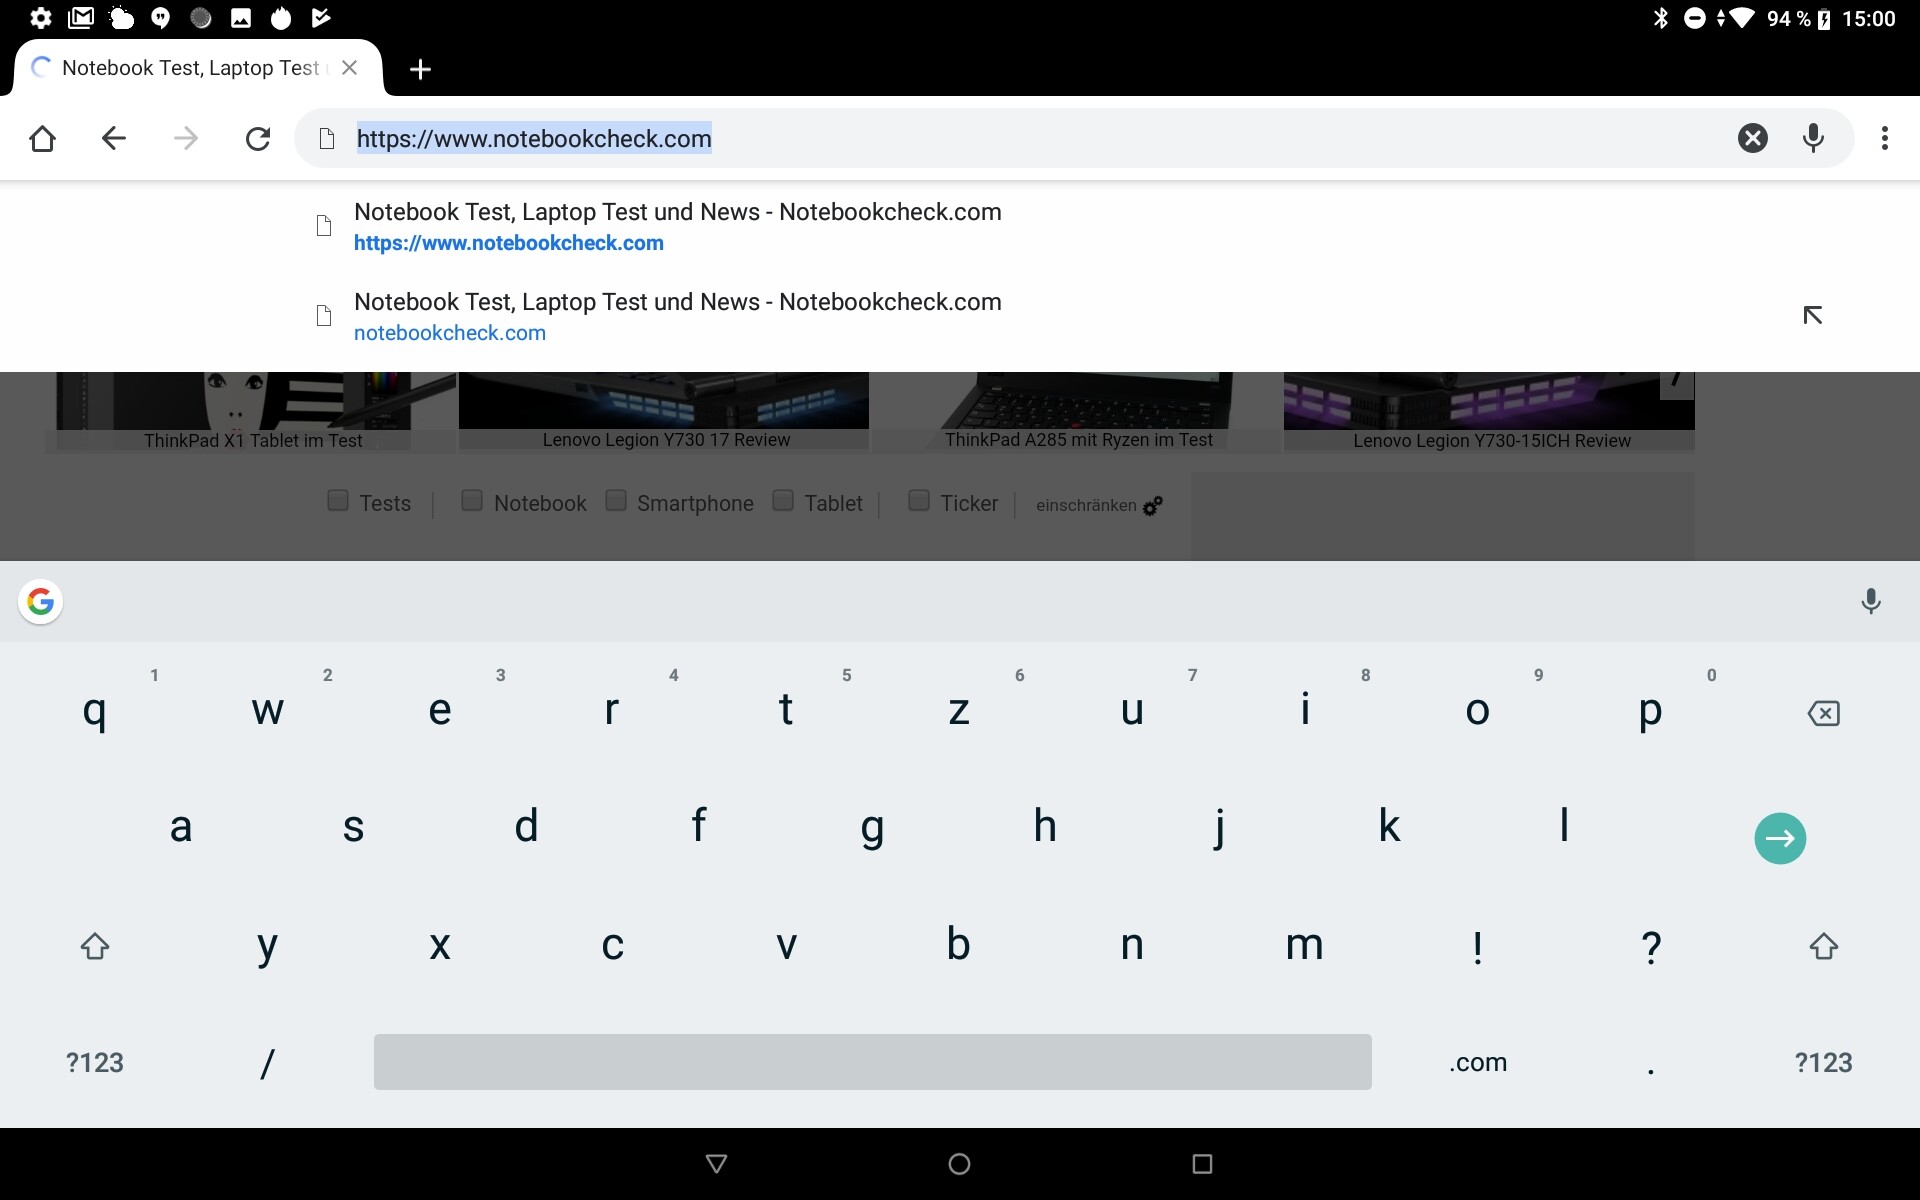Select the https://www.notebookcheck.com suggestion
Viewport: 1920px width, 1200px height.
[677, 227]
